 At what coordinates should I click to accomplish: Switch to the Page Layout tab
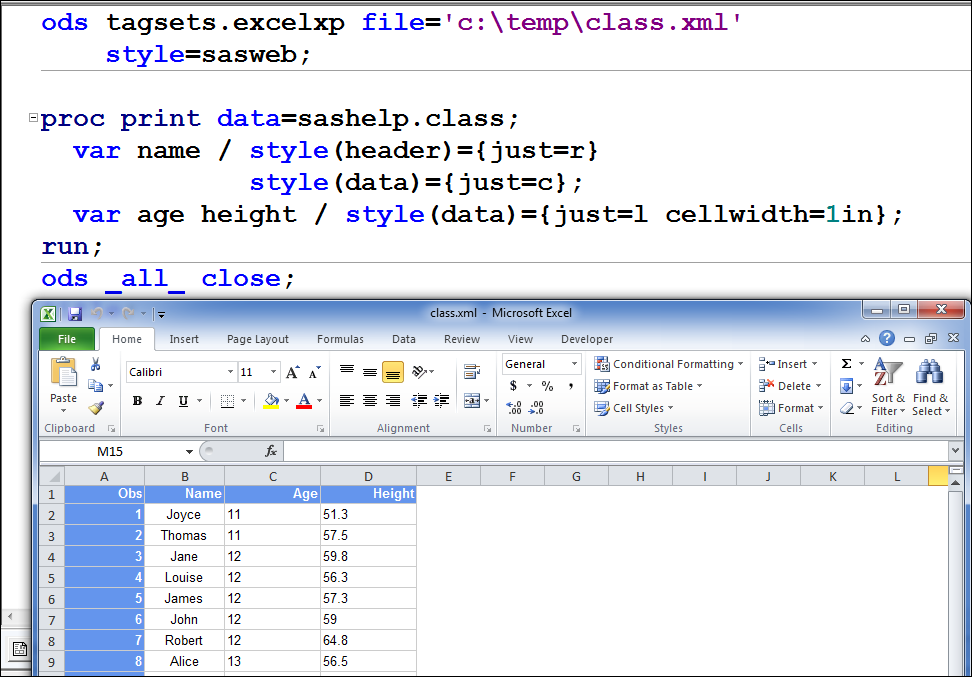point(258,339)
